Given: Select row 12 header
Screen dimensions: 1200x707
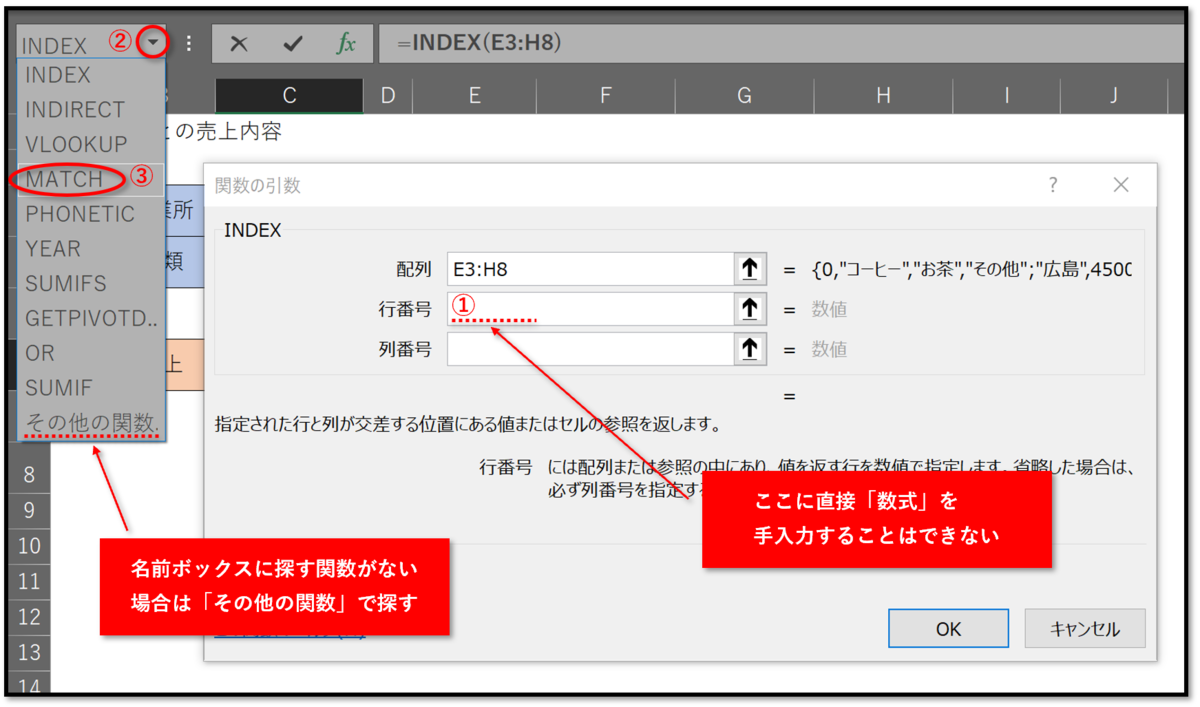Looking at the screenshot, I should coord(29,617).
